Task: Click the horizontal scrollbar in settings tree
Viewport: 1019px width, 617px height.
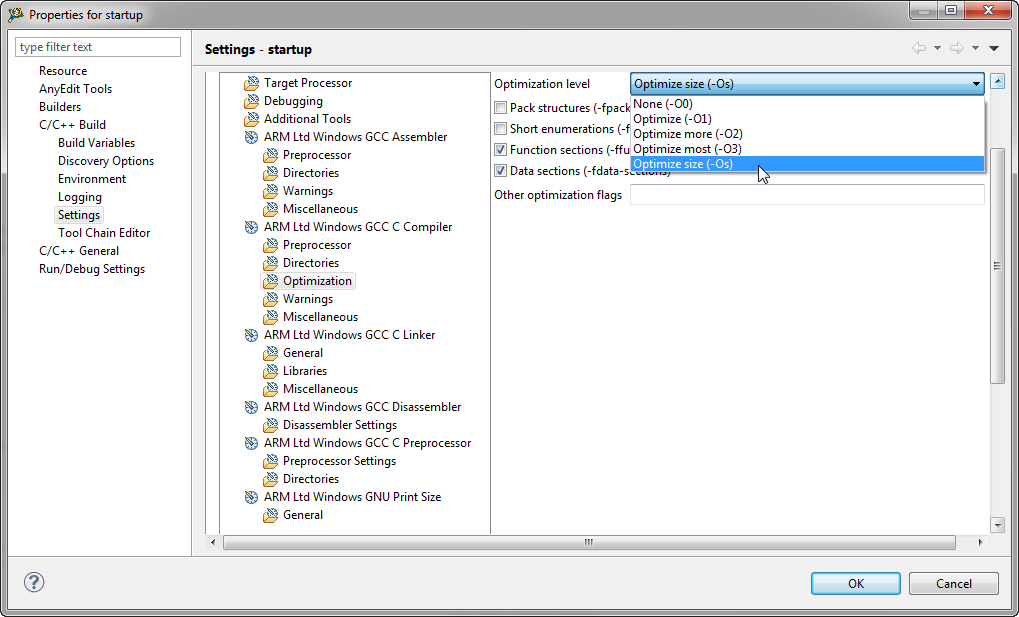Action: pyautogui.click(x=588, y=542)
